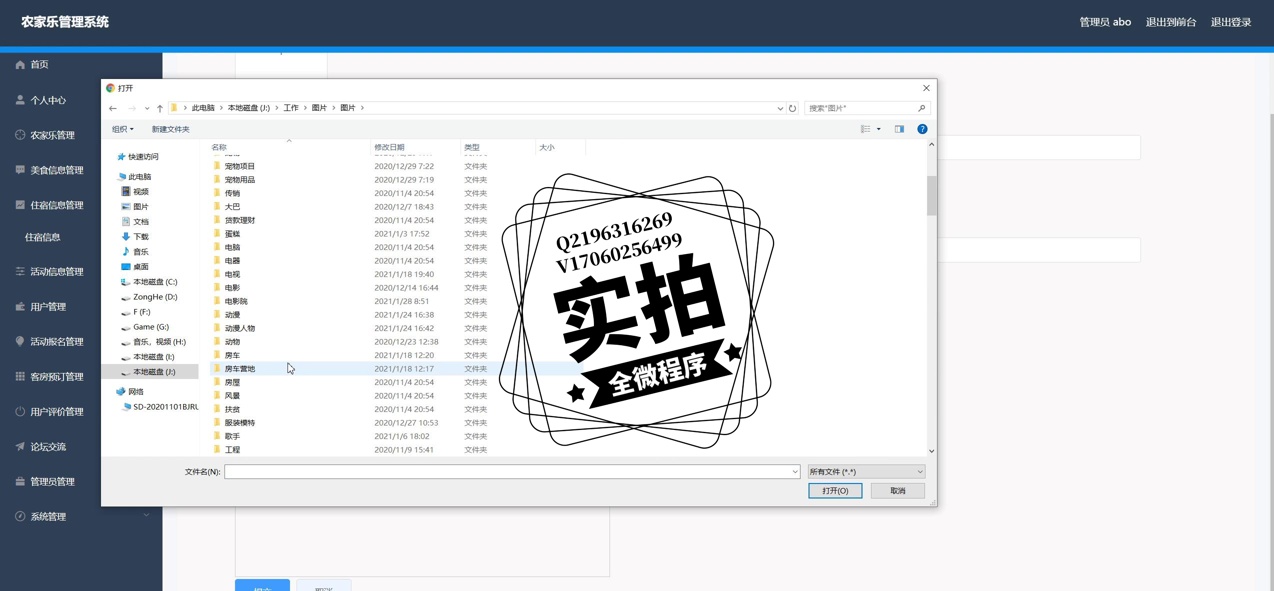Click home icon in left sidebar
Screen dimensions: 1274x591
click(20, 65)
